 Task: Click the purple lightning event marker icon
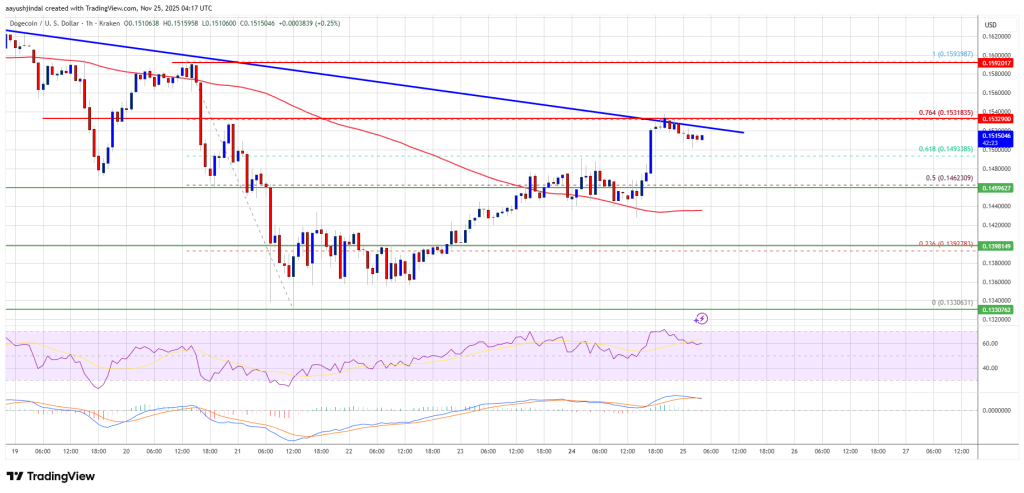[x=701, y=319]
